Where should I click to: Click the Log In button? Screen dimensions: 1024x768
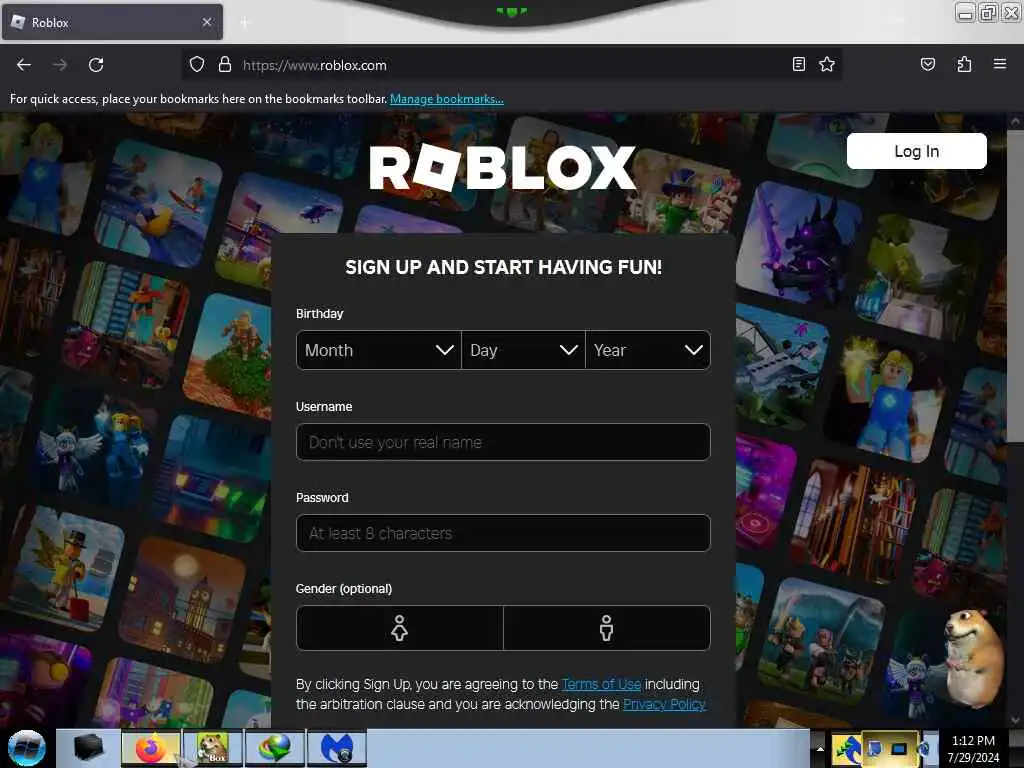pos(916,151)
